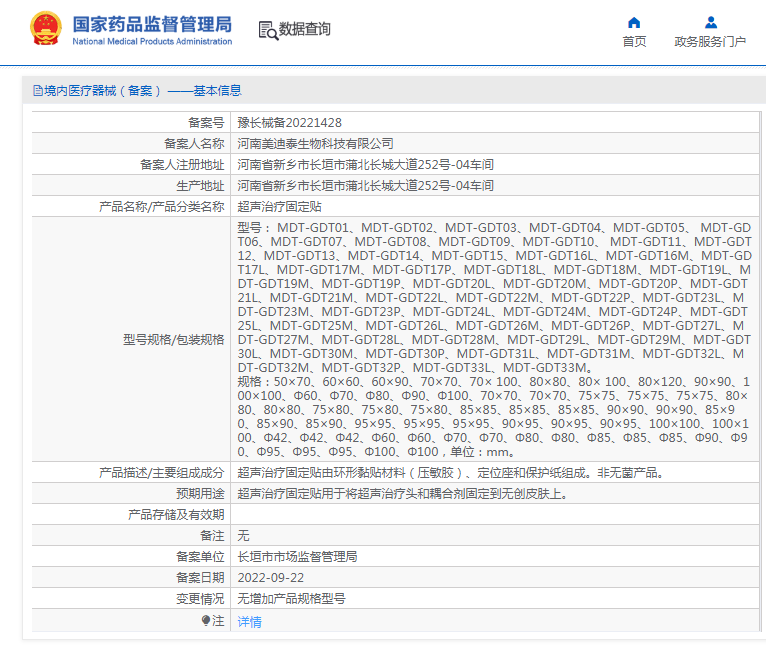Open the 数据查询 search icon
This screenshot has height=645, width=766.
point(268,30)
